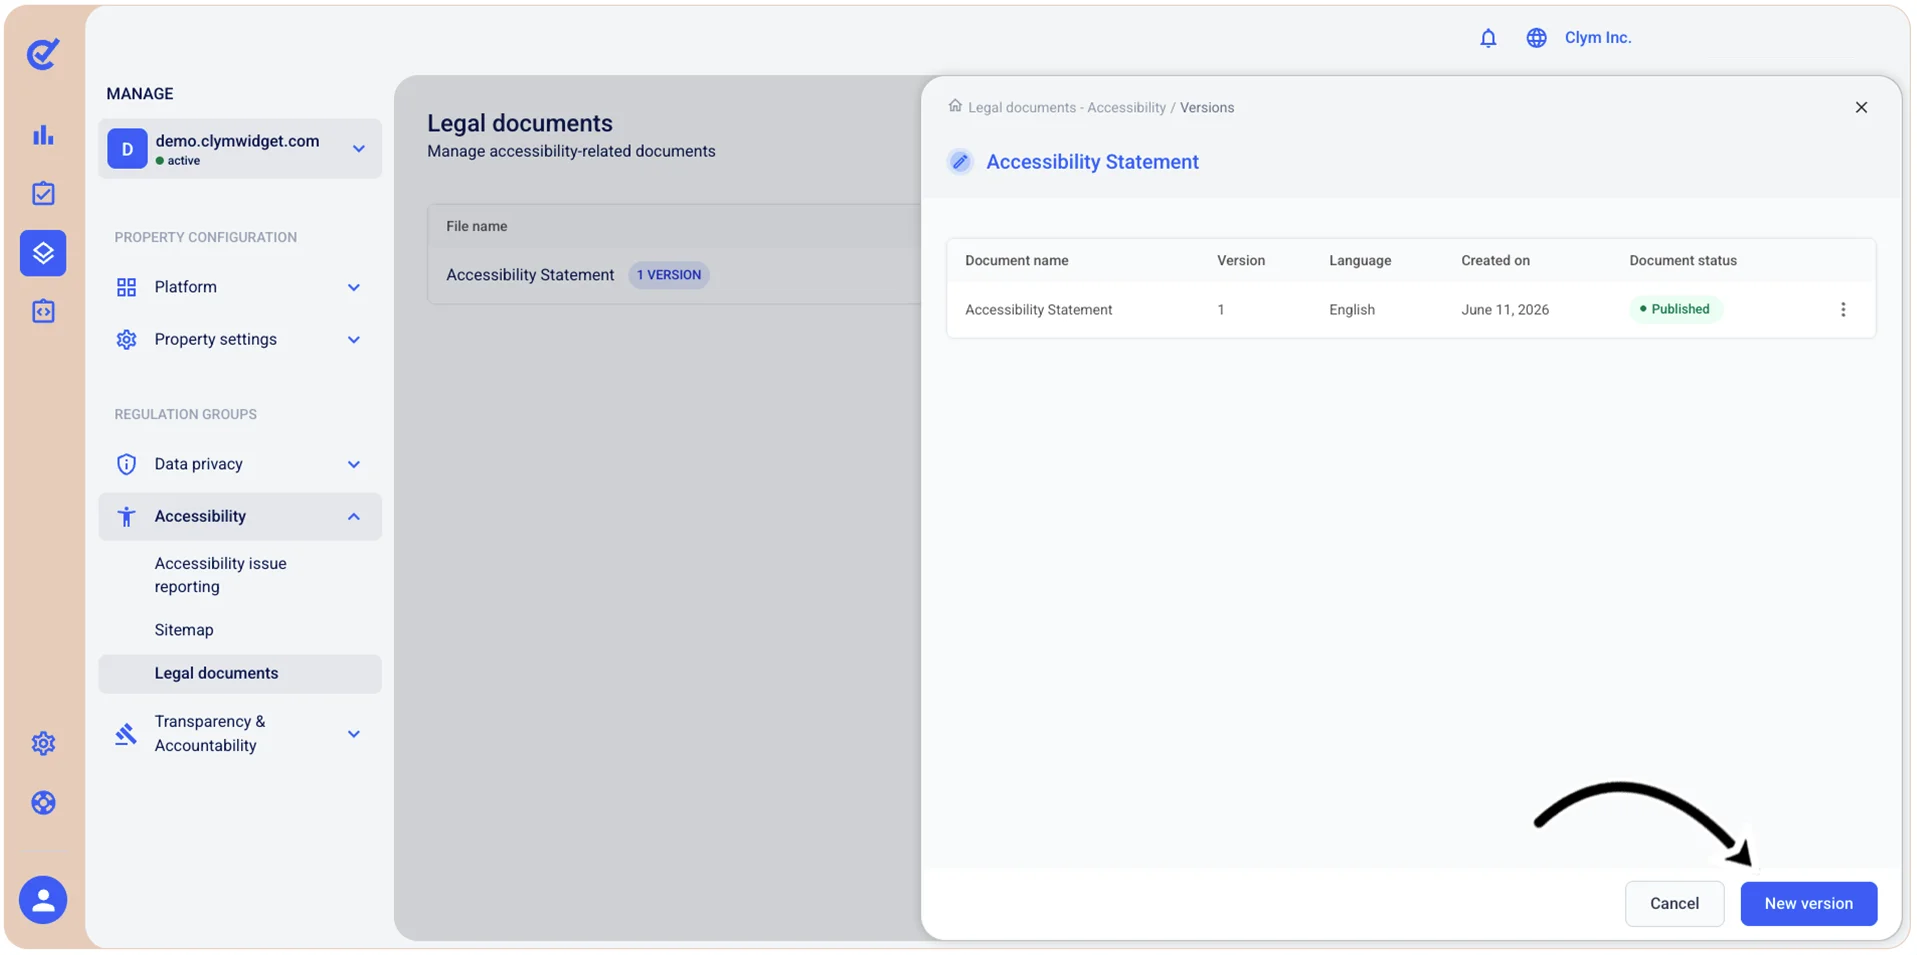Click the Property settings gear icon

click(126, 340)
